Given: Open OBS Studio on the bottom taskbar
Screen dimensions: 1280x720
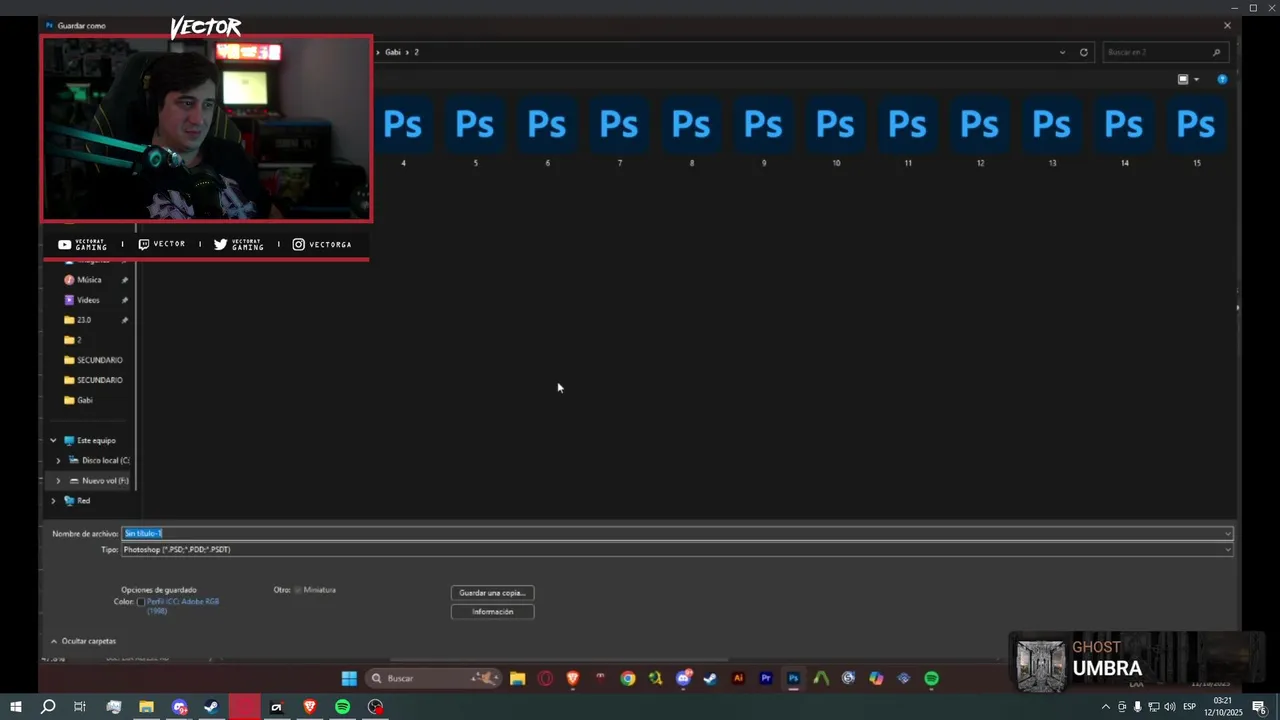Looking at the screenshot, I should coord(375,707).
